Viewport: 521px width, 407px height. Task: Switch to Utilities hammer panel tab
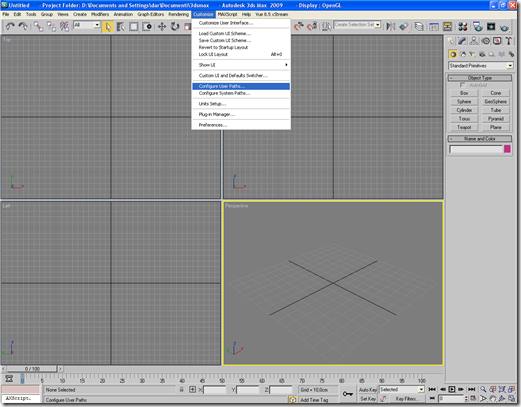click(509, 41)
